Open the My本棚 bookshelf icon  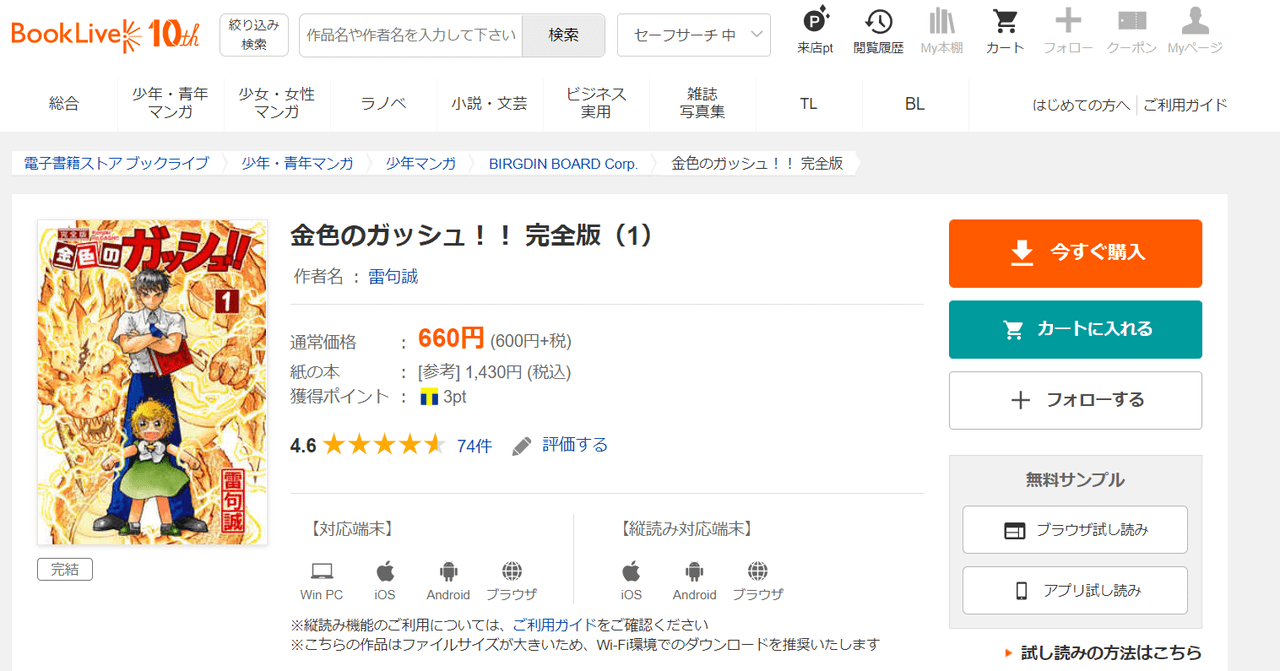point(941,22)
